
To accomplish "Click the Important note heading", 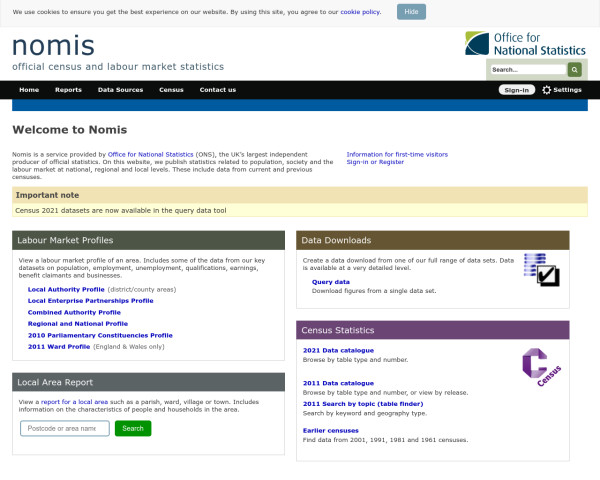I will point(47,195).
